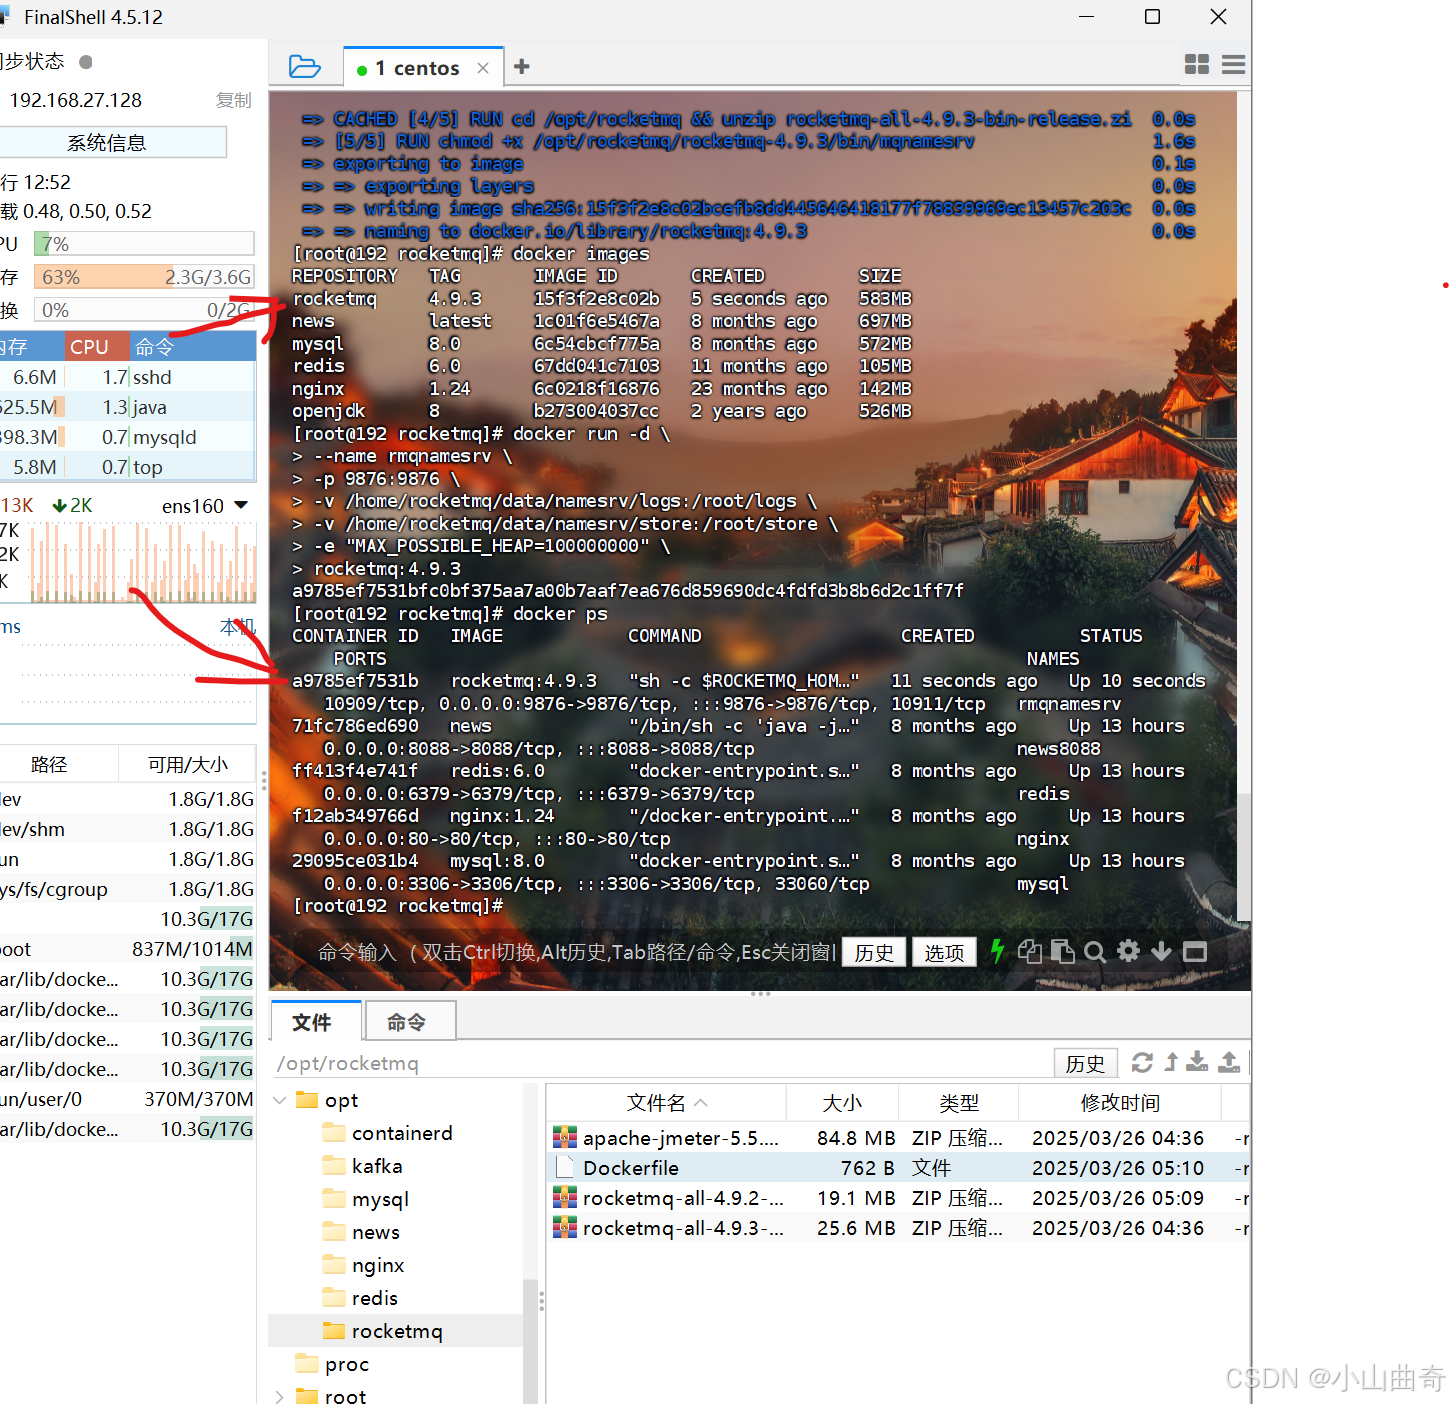
Task: Select the Dockerfile file row
Action: pos(898,1168)
